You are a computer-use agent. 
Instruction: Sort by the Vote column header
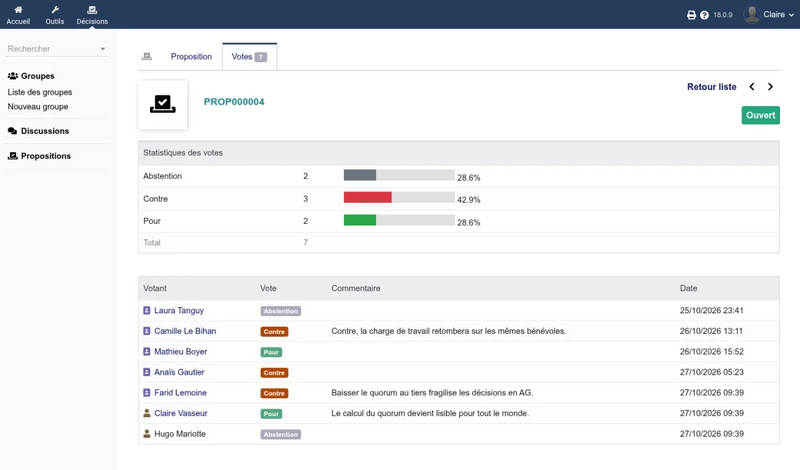268,288
